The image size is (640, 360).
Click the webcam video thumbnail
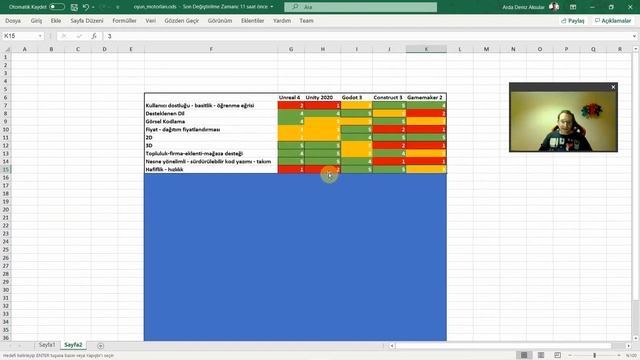[563, 121]
